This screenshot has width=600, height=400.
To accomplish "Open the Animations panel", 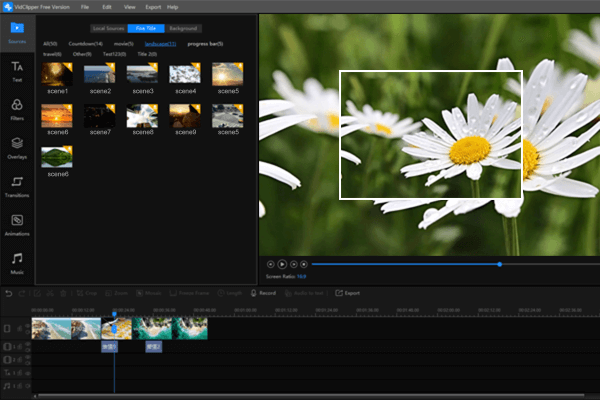I will [17, 224].
